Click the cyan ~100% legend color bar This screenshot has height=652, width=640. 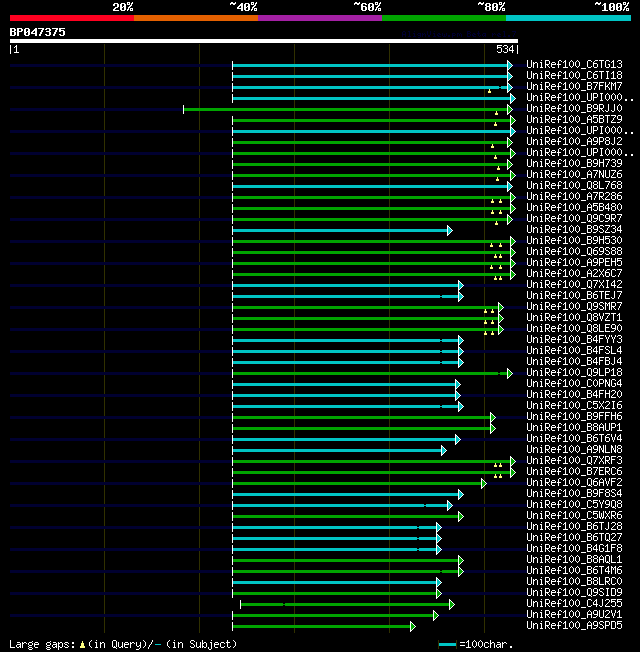pyautogui.click(x=568, y=18)
